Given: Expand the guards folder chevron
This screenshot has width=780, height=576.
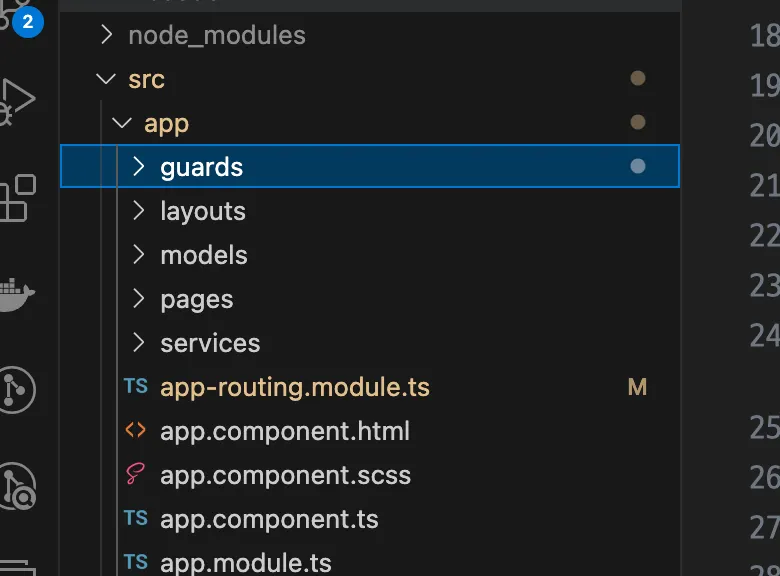Looking at the screenshot, I should coord(138,167).
